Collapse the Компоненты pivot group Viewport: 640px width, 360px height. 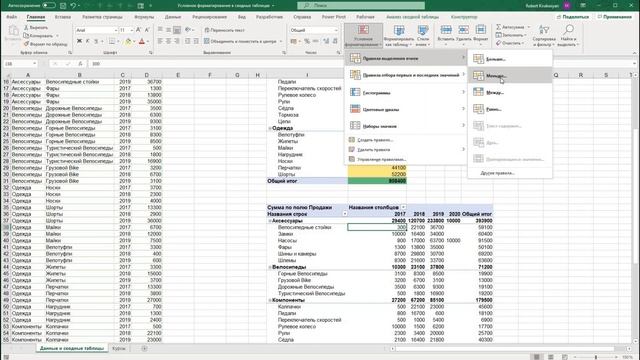[x=270, y=300]
